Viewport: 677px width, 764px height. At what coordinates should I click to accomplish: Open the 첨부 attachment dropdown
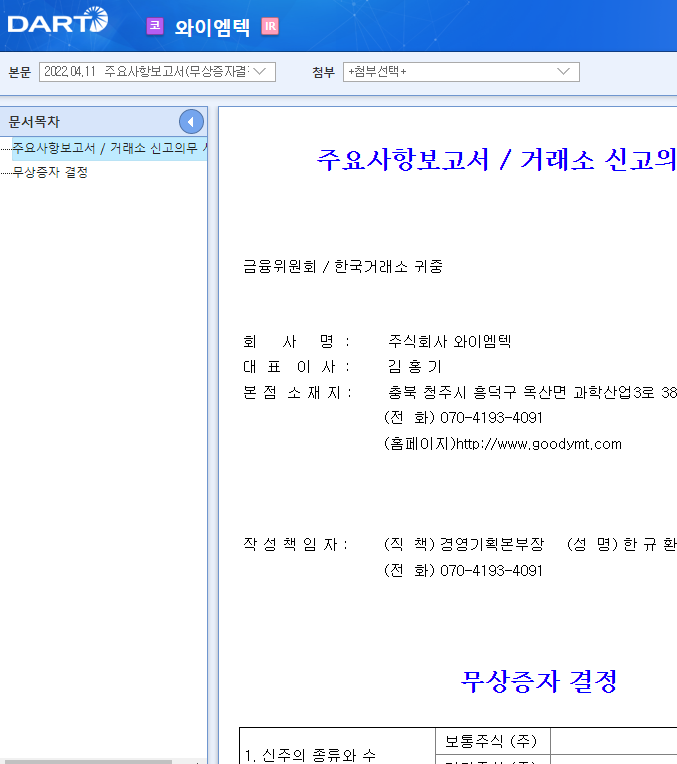tap(461, 72)
